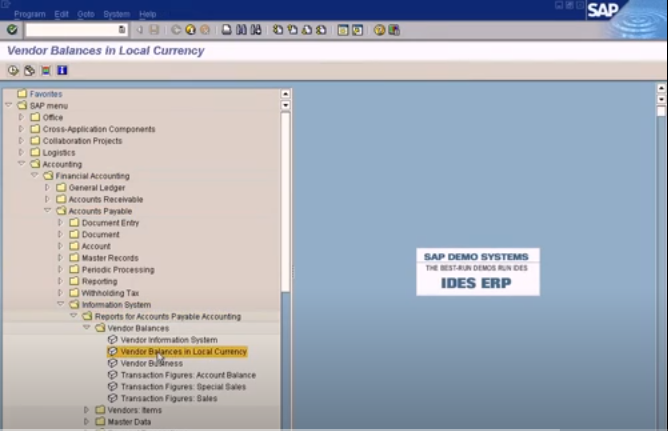Open the Goto menu

(86, 14)
